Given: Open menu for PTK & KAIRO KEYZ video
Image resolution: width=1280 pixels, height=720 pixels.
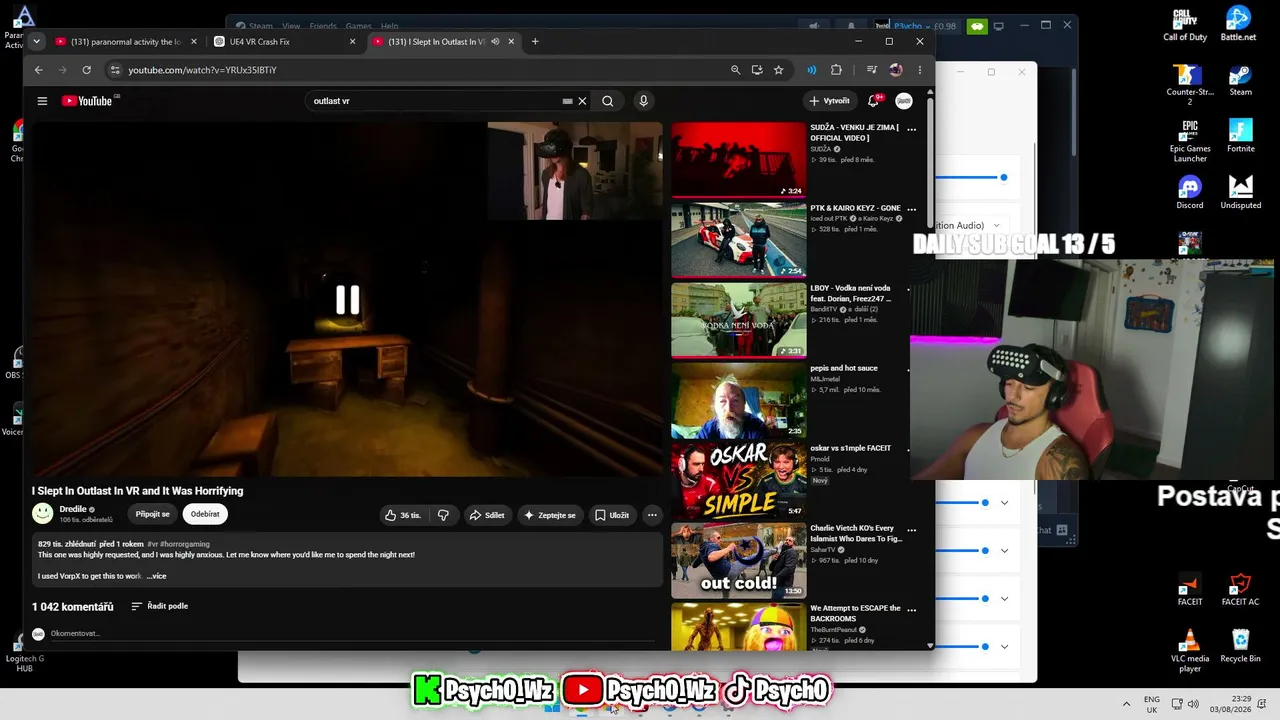Looking at the screenshot, I should [911, 209].
